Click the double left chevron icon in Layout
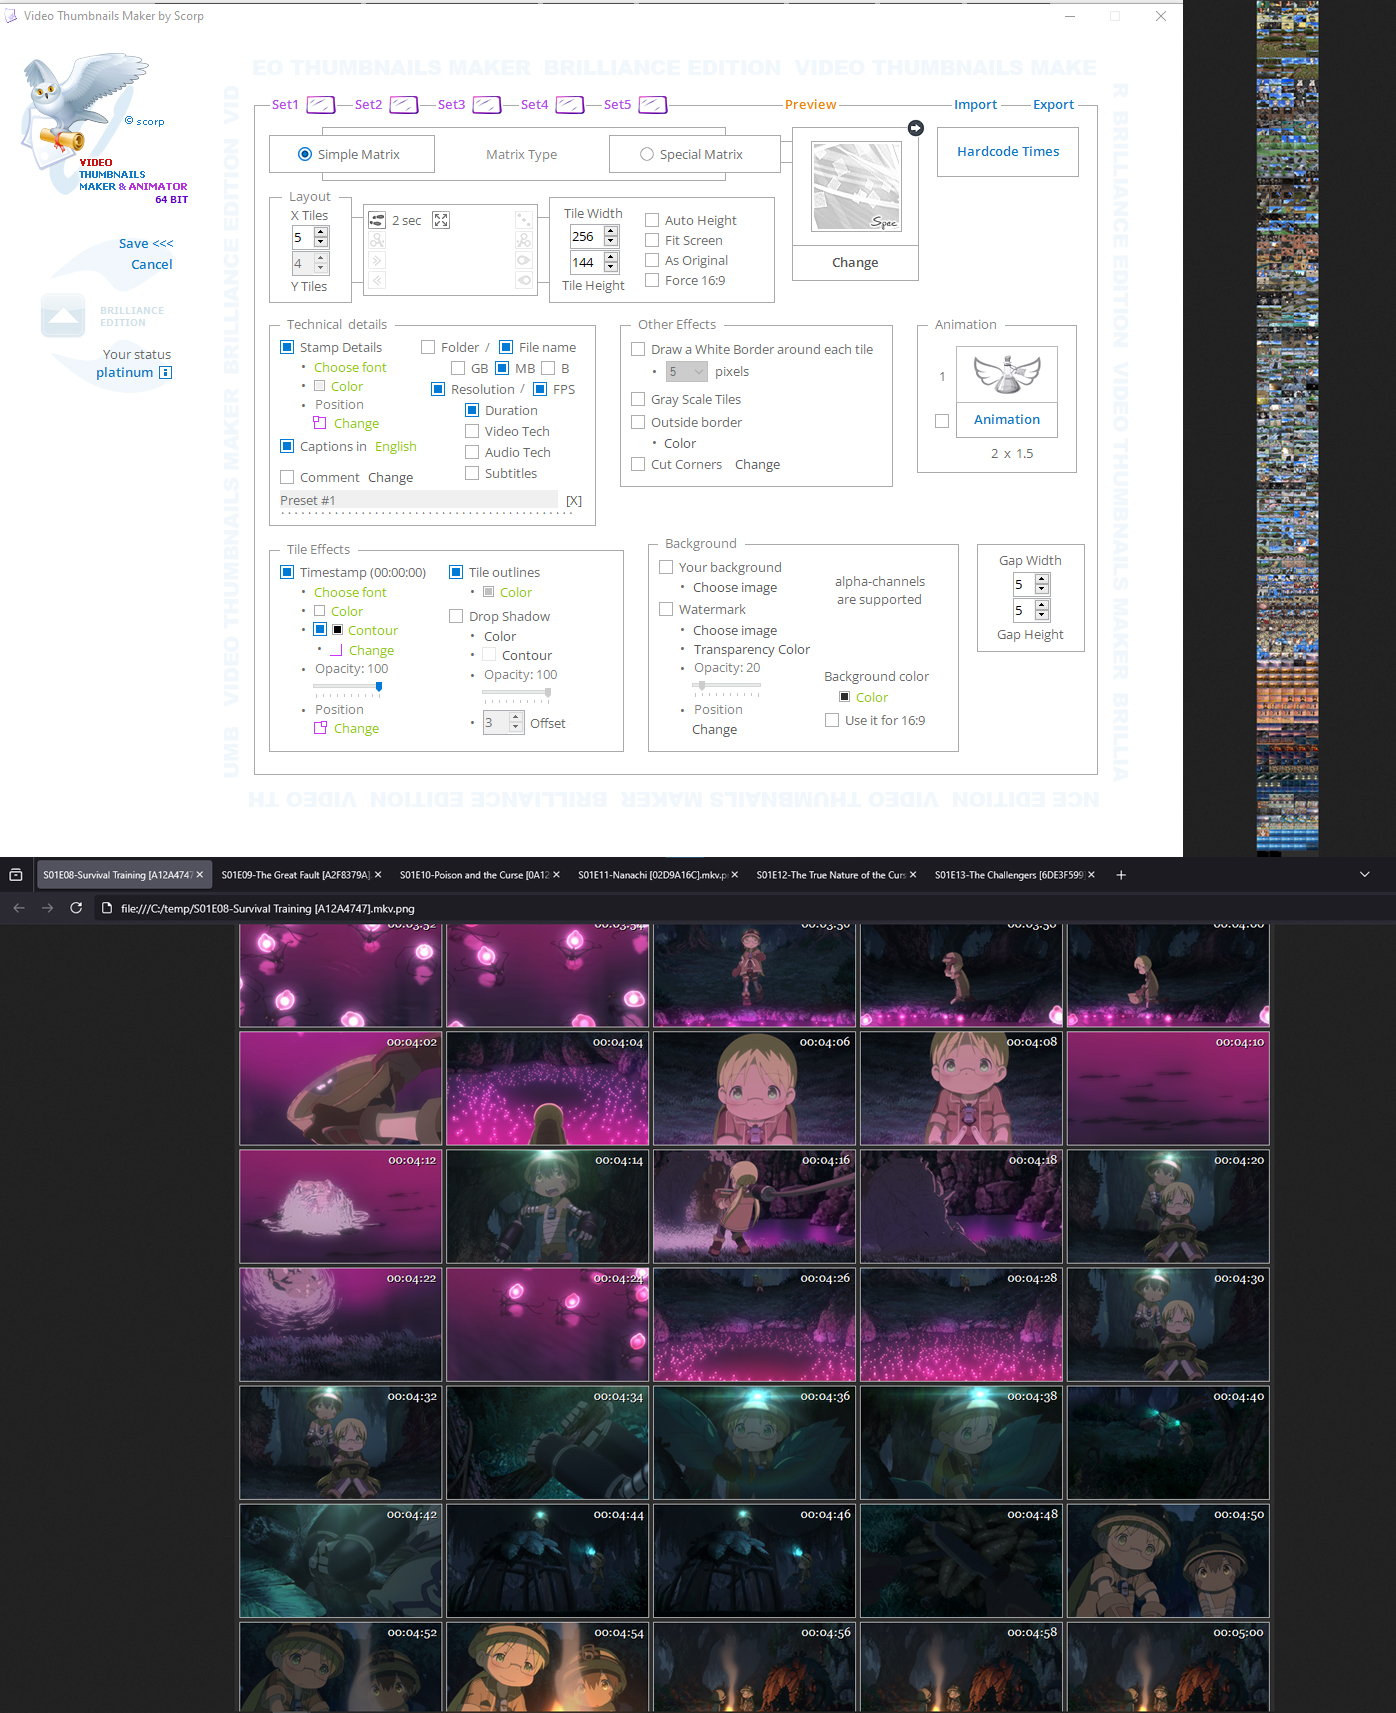Screen dimensions: 1396x1713 coord(377,281)
